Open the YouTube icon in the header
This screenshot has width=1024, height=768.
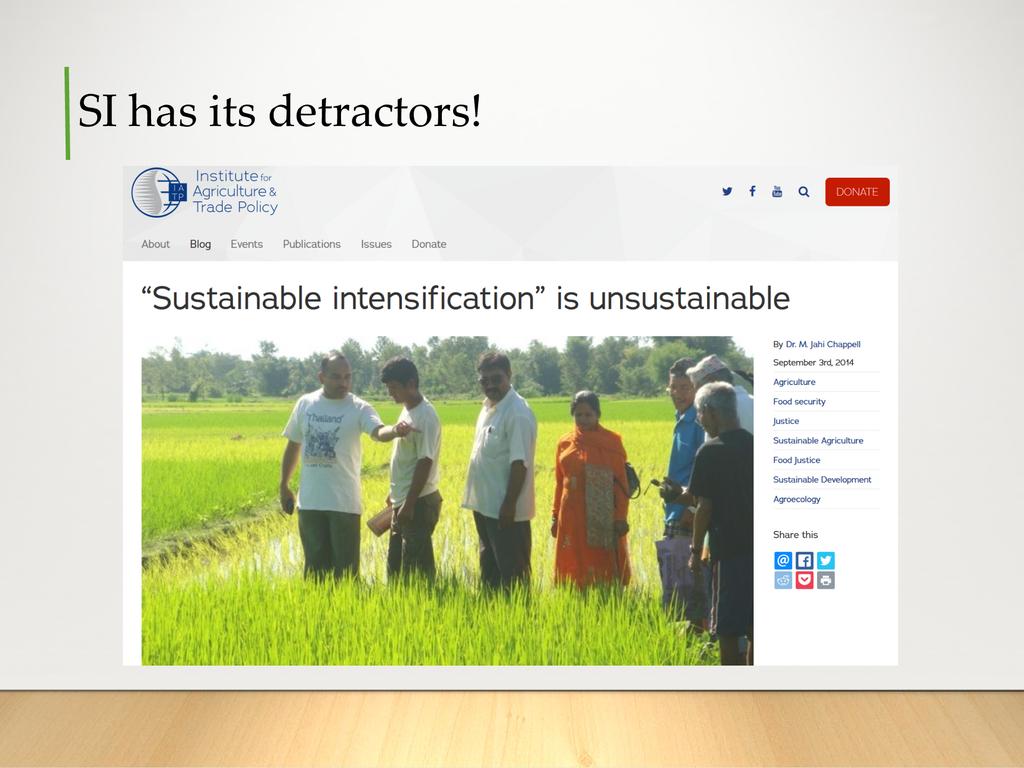[x=777, y=192]
